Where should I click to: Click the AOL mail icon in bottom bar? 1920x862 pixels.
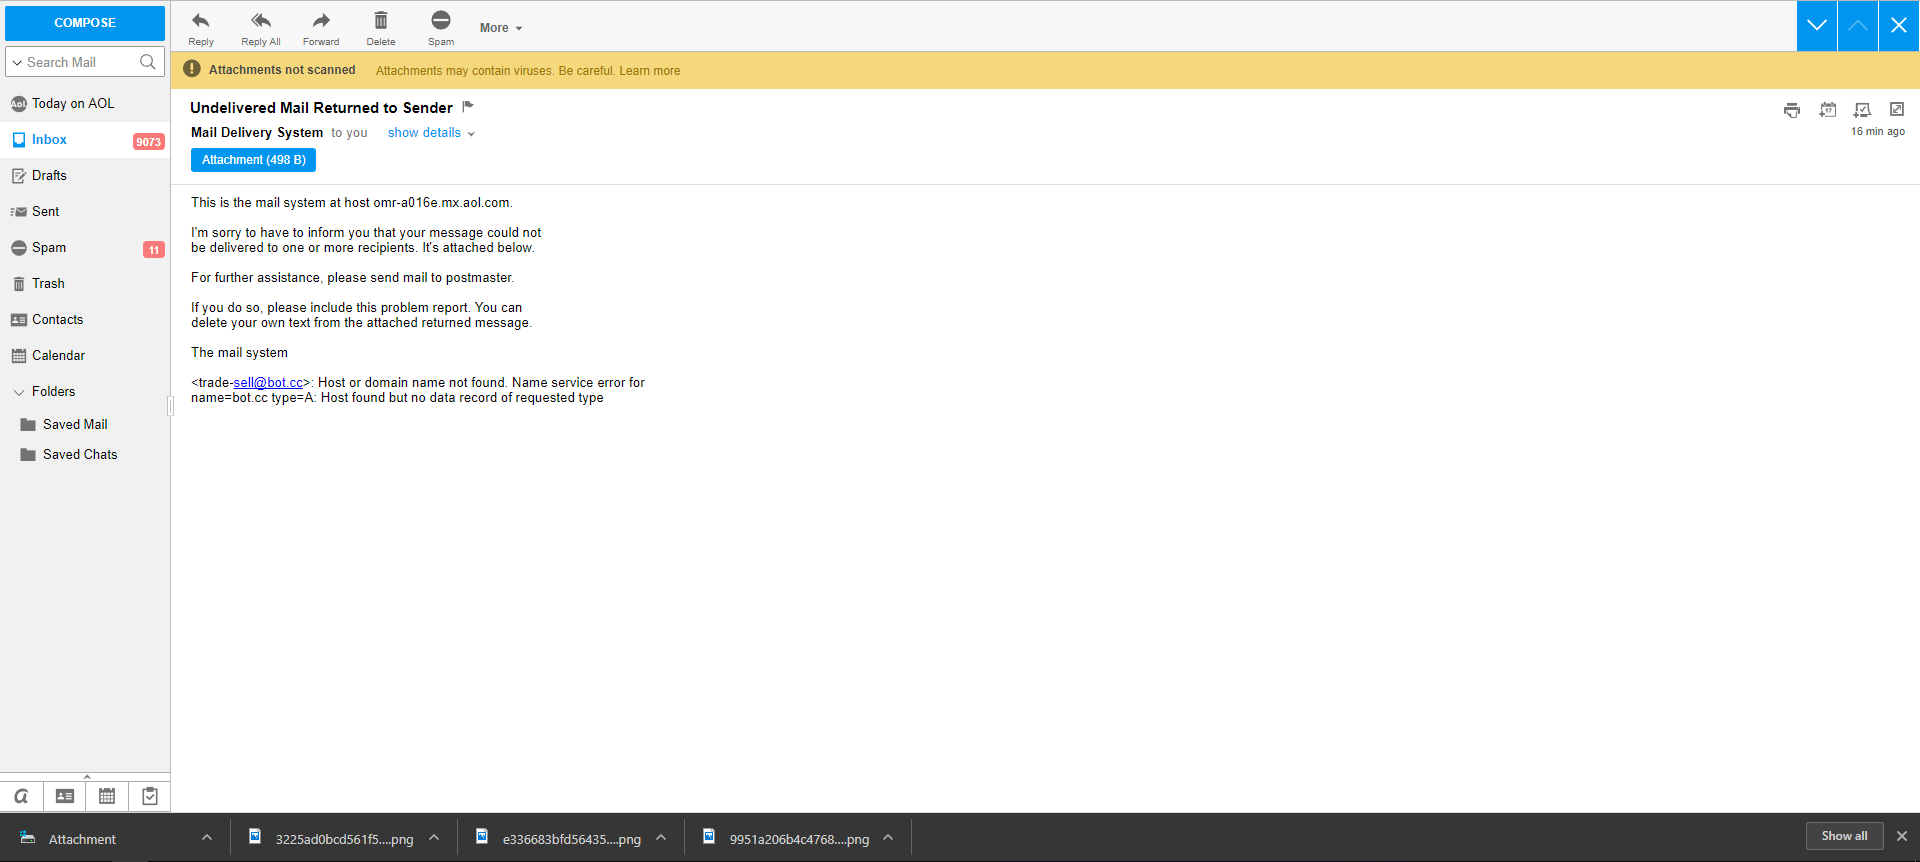tap(21, 796)
